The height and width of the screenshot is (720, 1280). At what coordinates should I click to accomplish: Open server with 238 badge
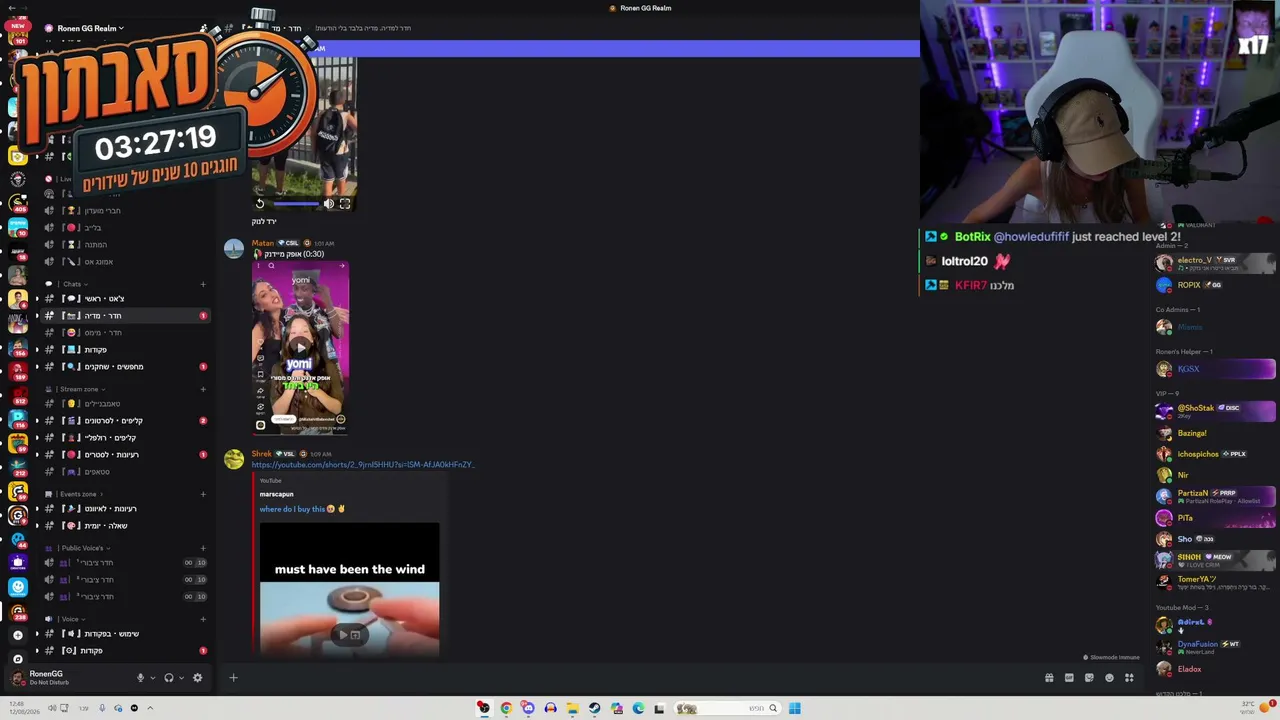point(17,611)
